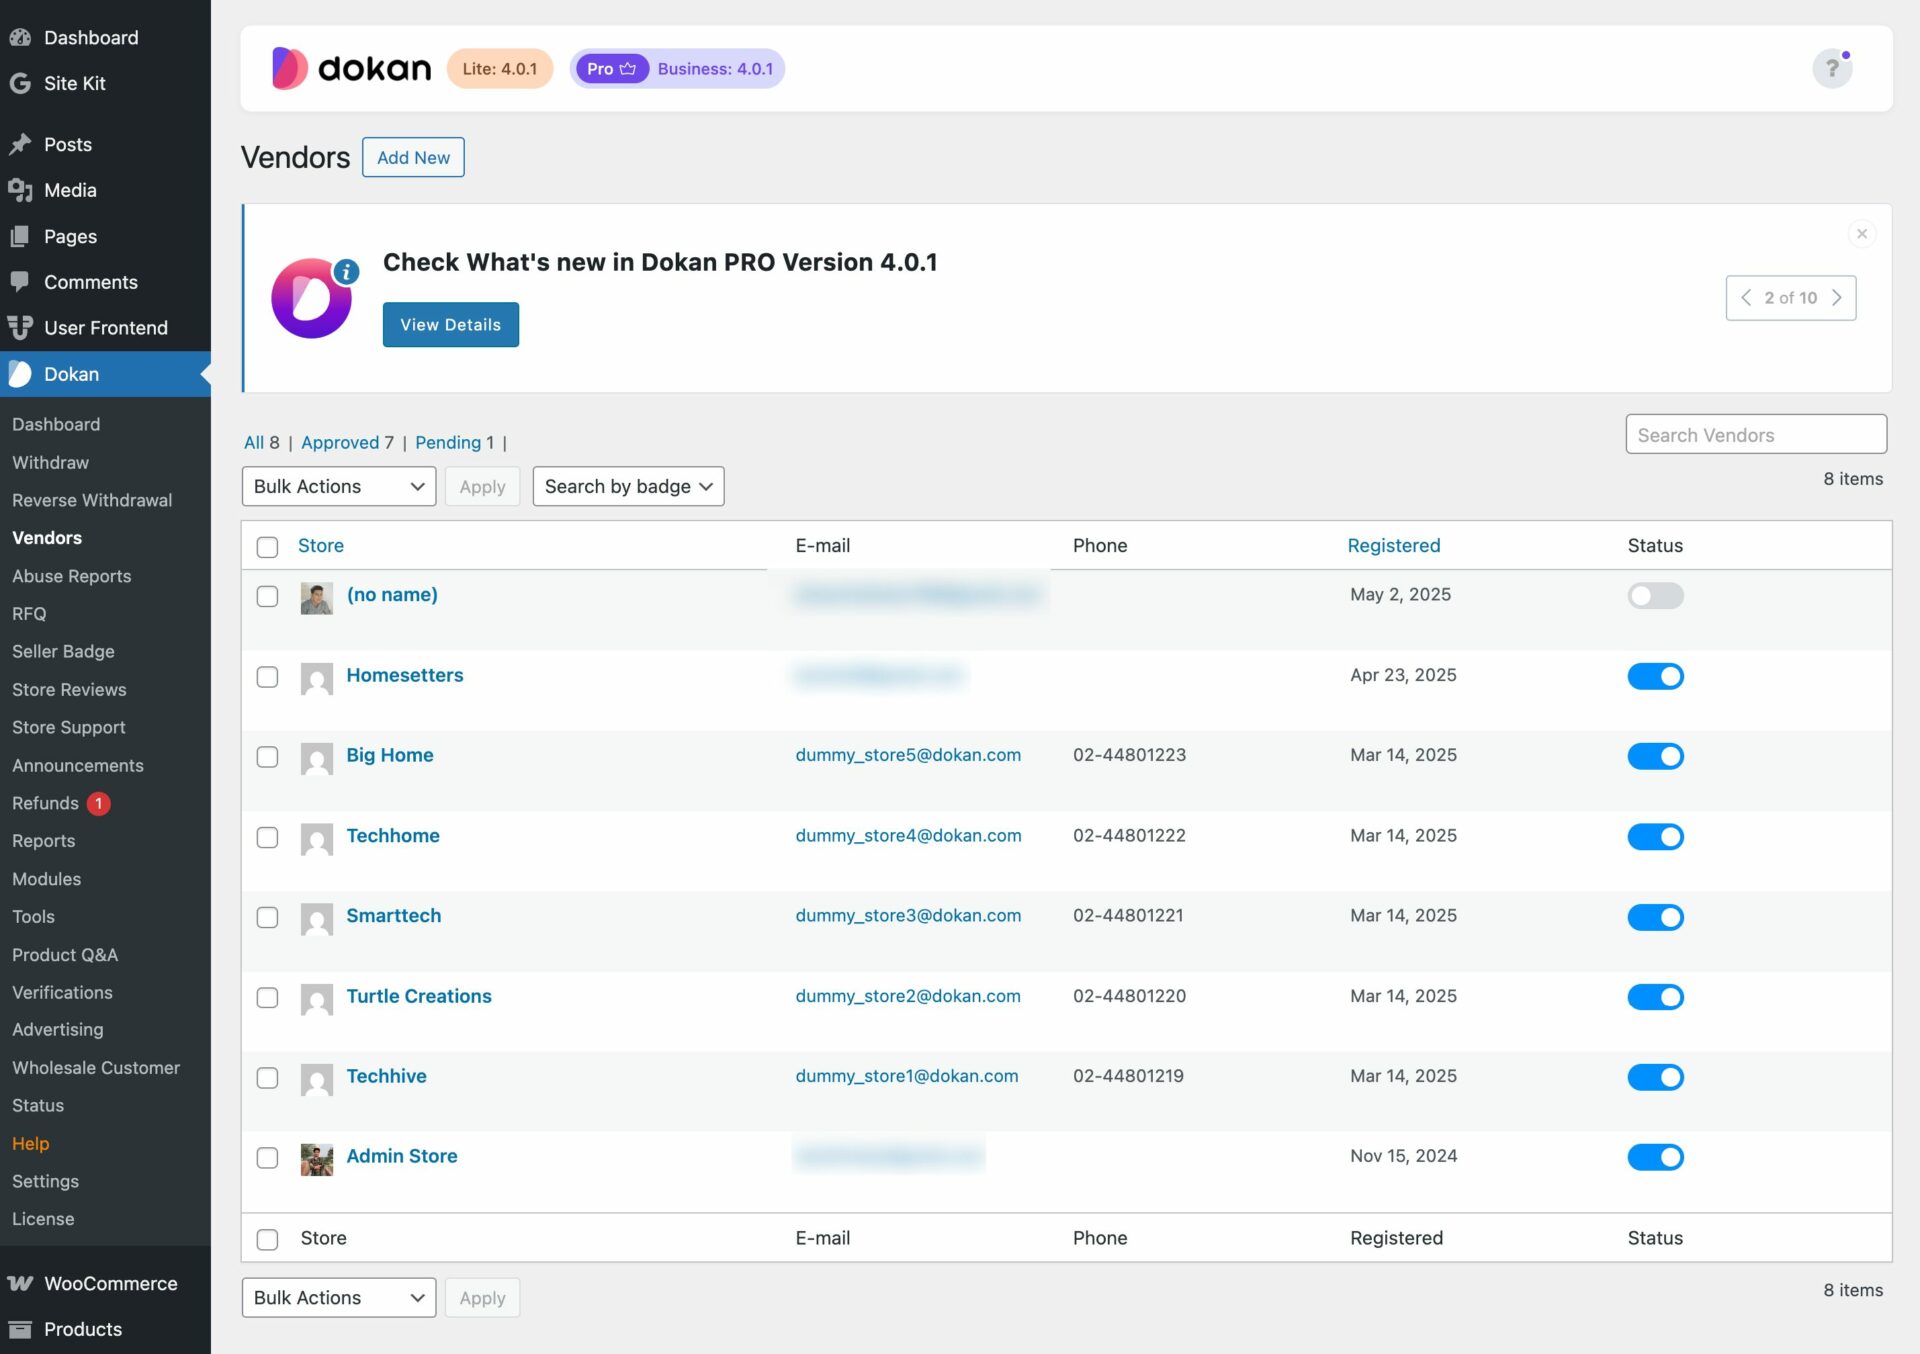Screen dimensions: 1920x1354
Task: Open Abuse Reports menu item
Action: (71, 576)
